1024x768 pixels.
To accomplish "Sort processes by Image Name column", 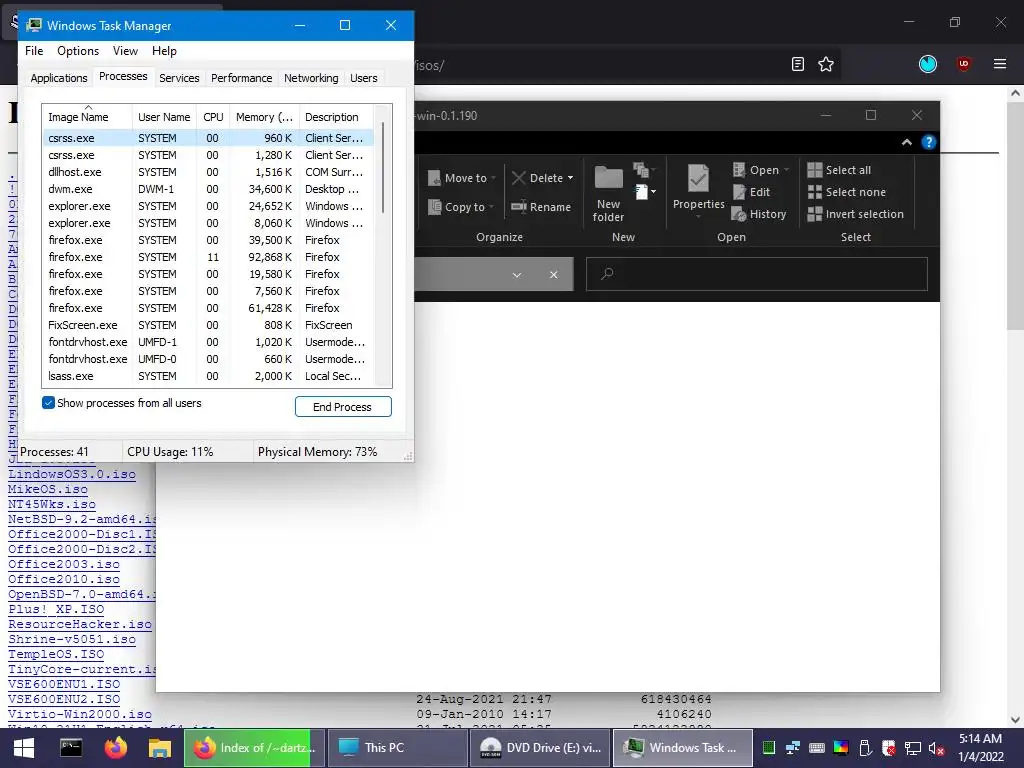I will point(87,117).
